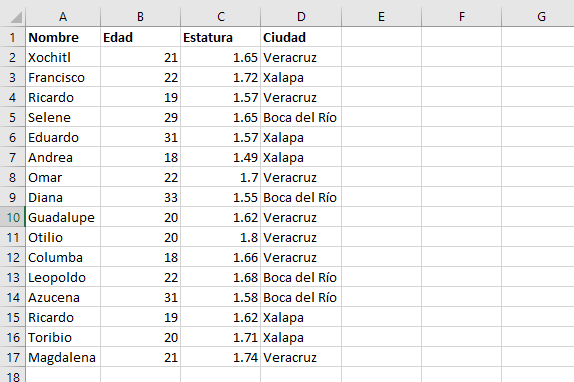Click the Estatura header cell
This screenshot has width=574, height=382.
click(221, 37)
